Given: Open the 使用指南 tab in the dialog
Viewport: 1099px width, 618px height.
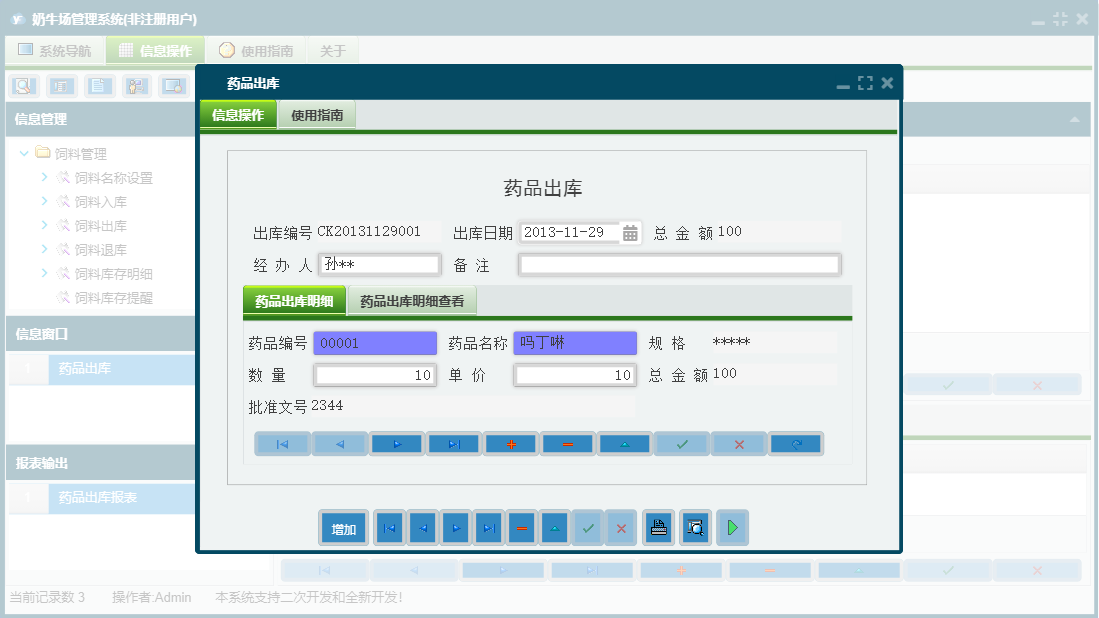Looking at the screenshot, I should (x=316, y=114).
